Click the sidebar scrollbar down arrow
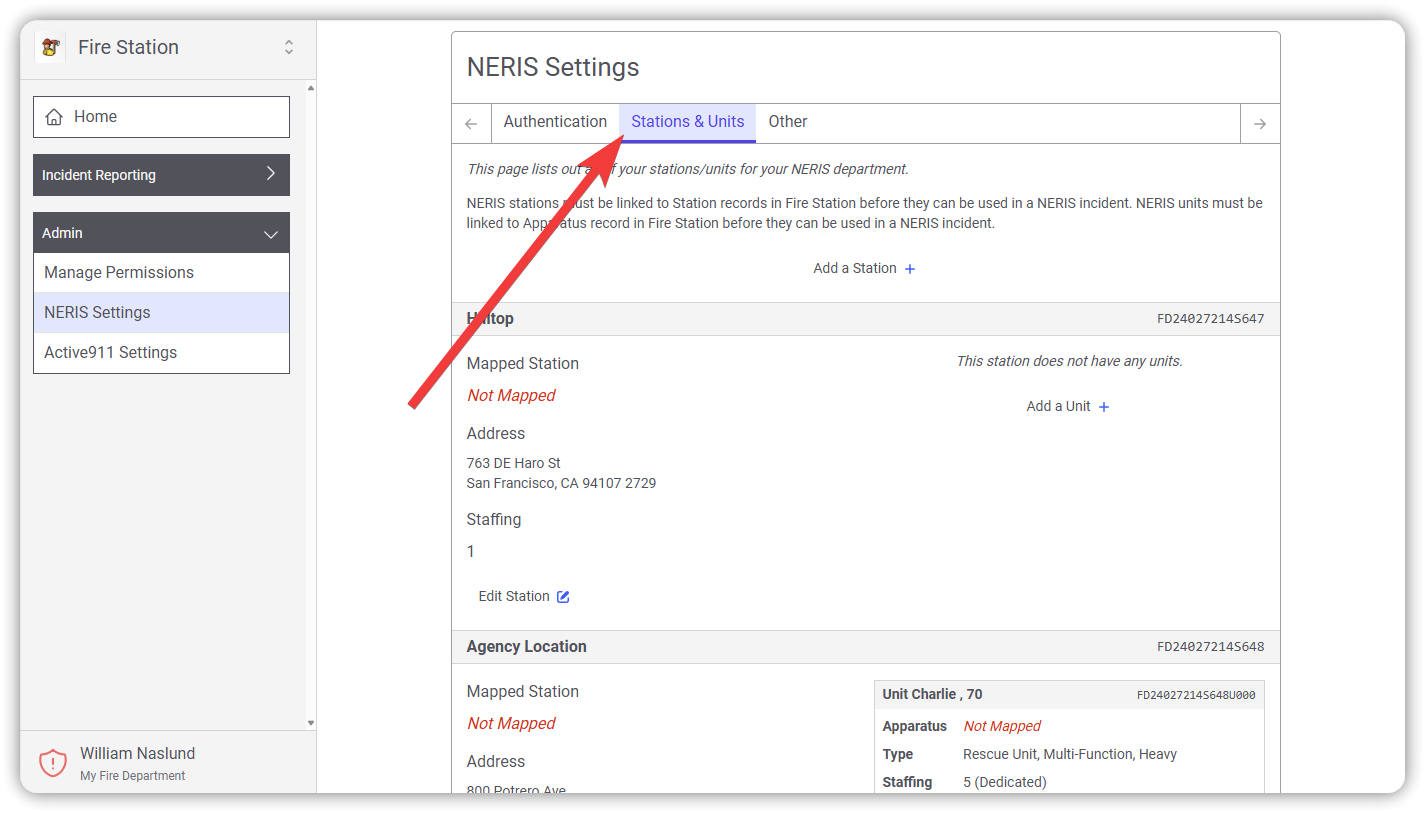The image size is (1425, 813). pos(311,722)
